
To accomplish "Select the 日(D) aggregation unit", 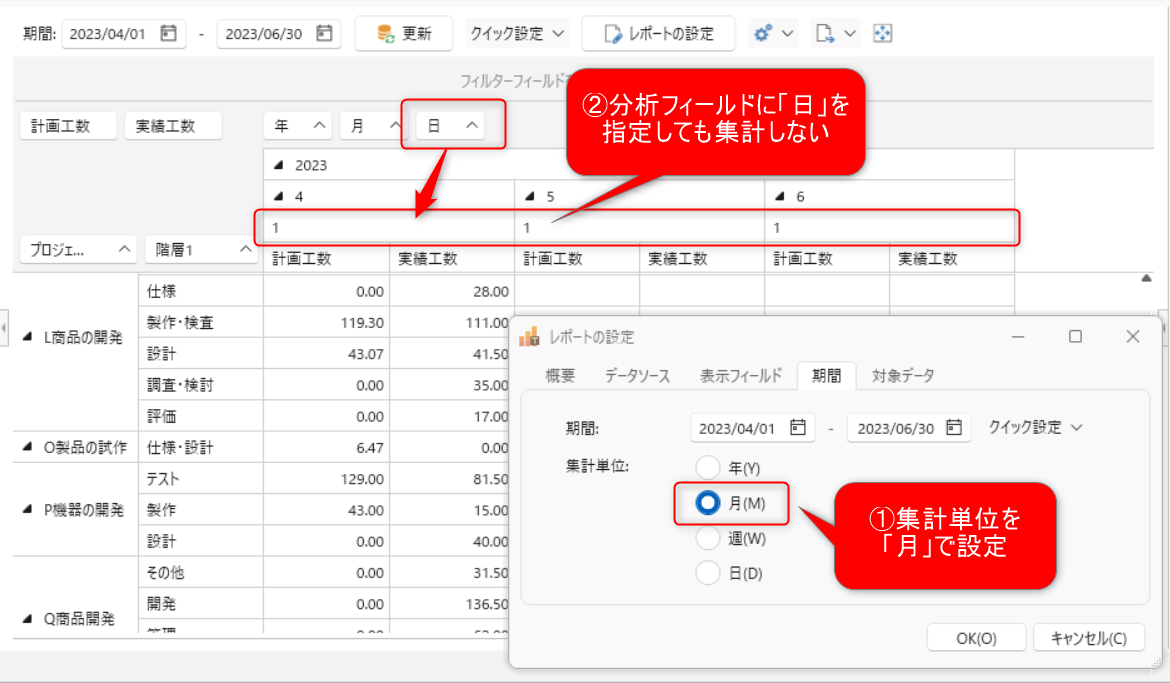I will 708,573.
